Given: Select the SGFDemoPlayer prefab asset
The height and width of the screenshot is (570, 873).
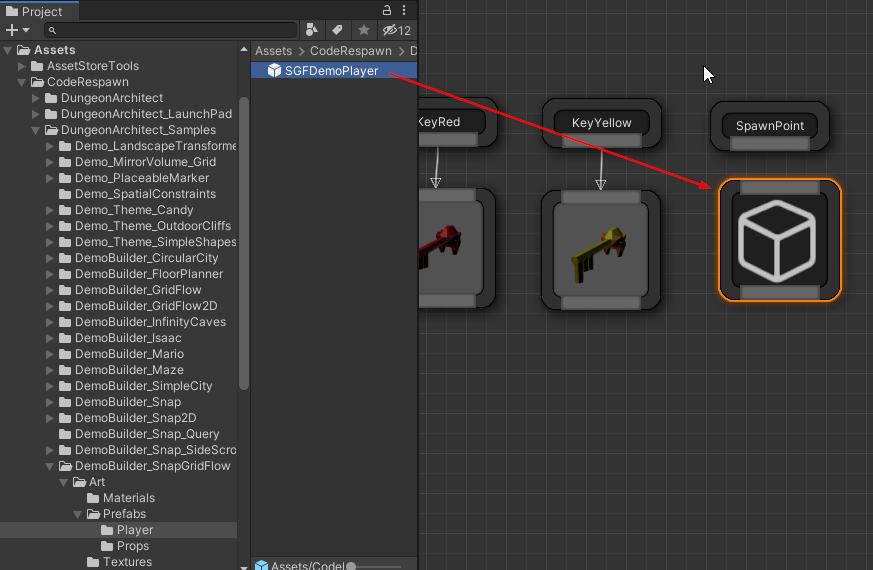Looking at the screenshot, I should (x=330, y=70).
